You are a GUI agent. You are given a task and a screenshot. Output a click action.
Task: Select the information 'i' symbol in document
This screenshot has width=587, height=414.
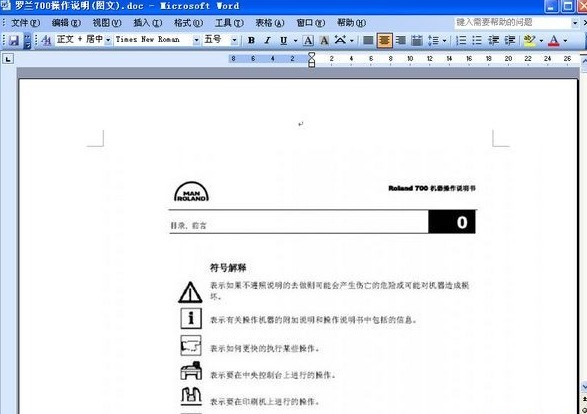tap(191, 318)
